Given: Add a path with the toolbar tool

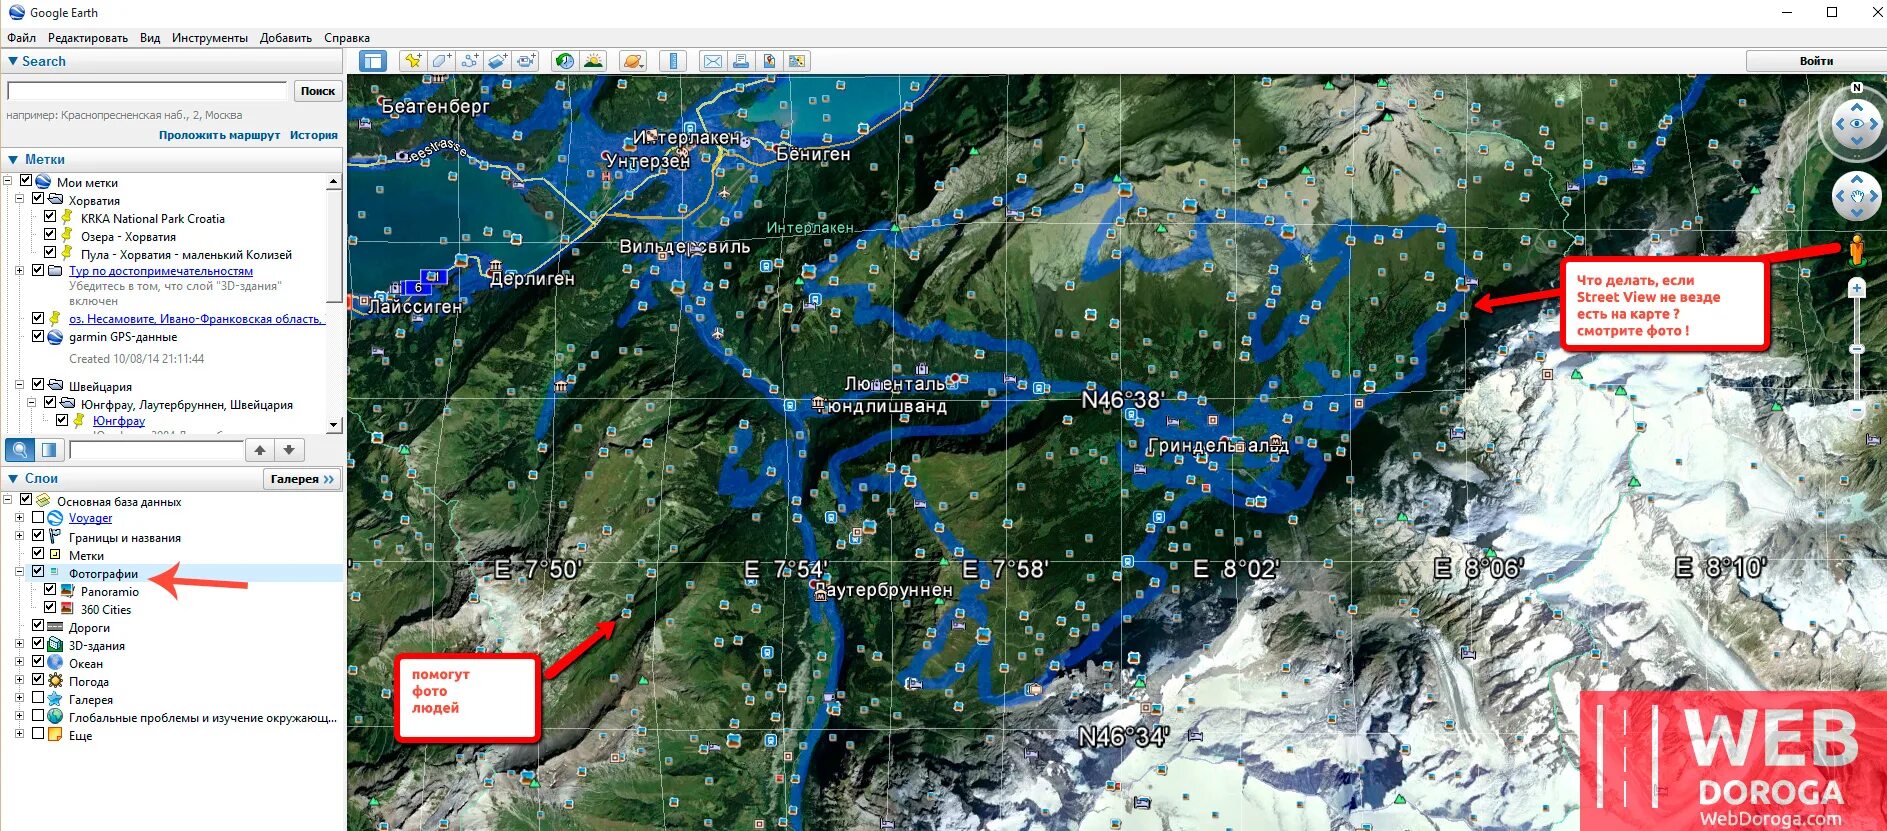Looking at the screenshot, I should tap(469, 61).
